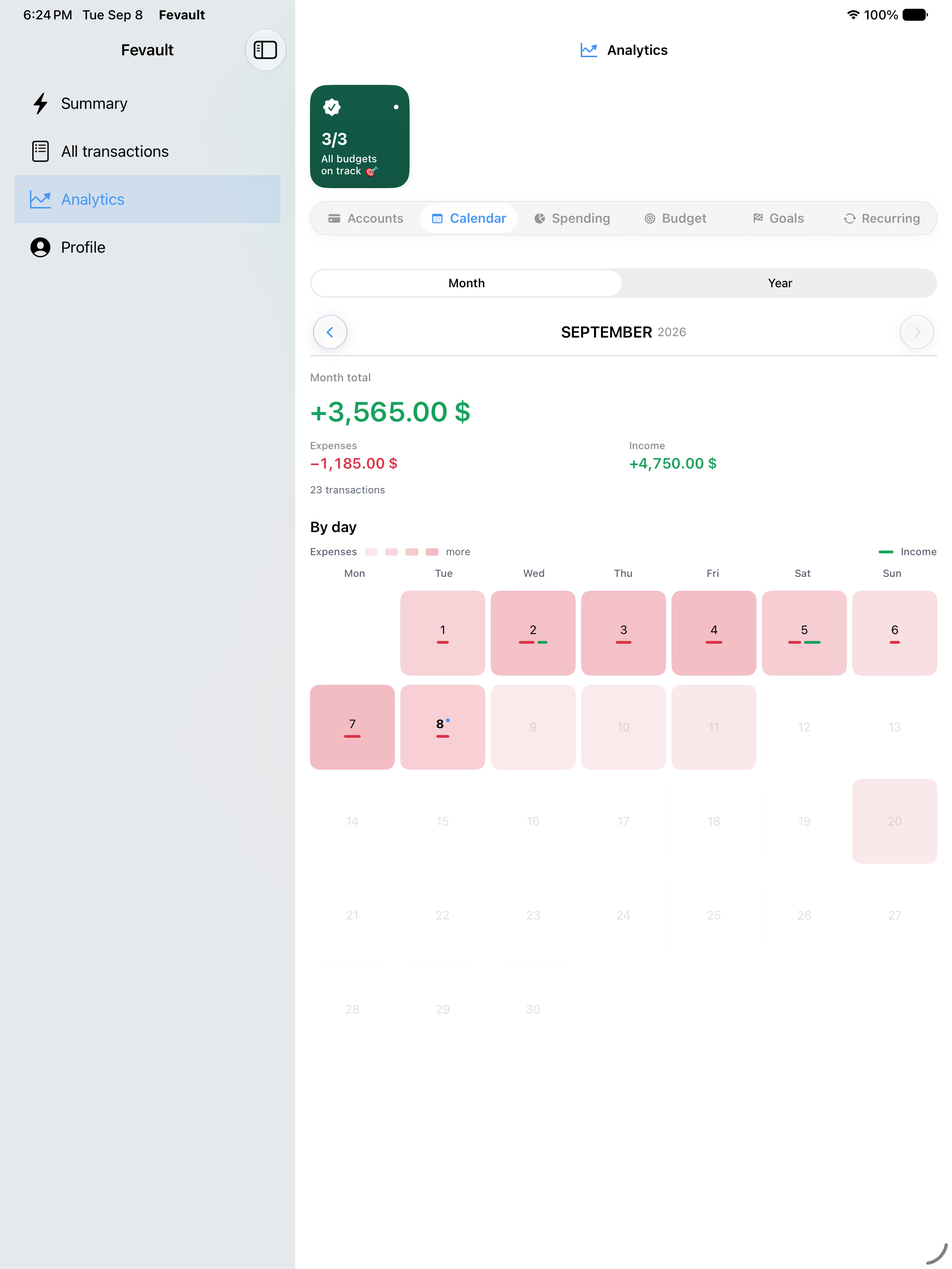Click the 6:24 PM clock in status bar
952x1269 pixels.
[x=47, y=15]
